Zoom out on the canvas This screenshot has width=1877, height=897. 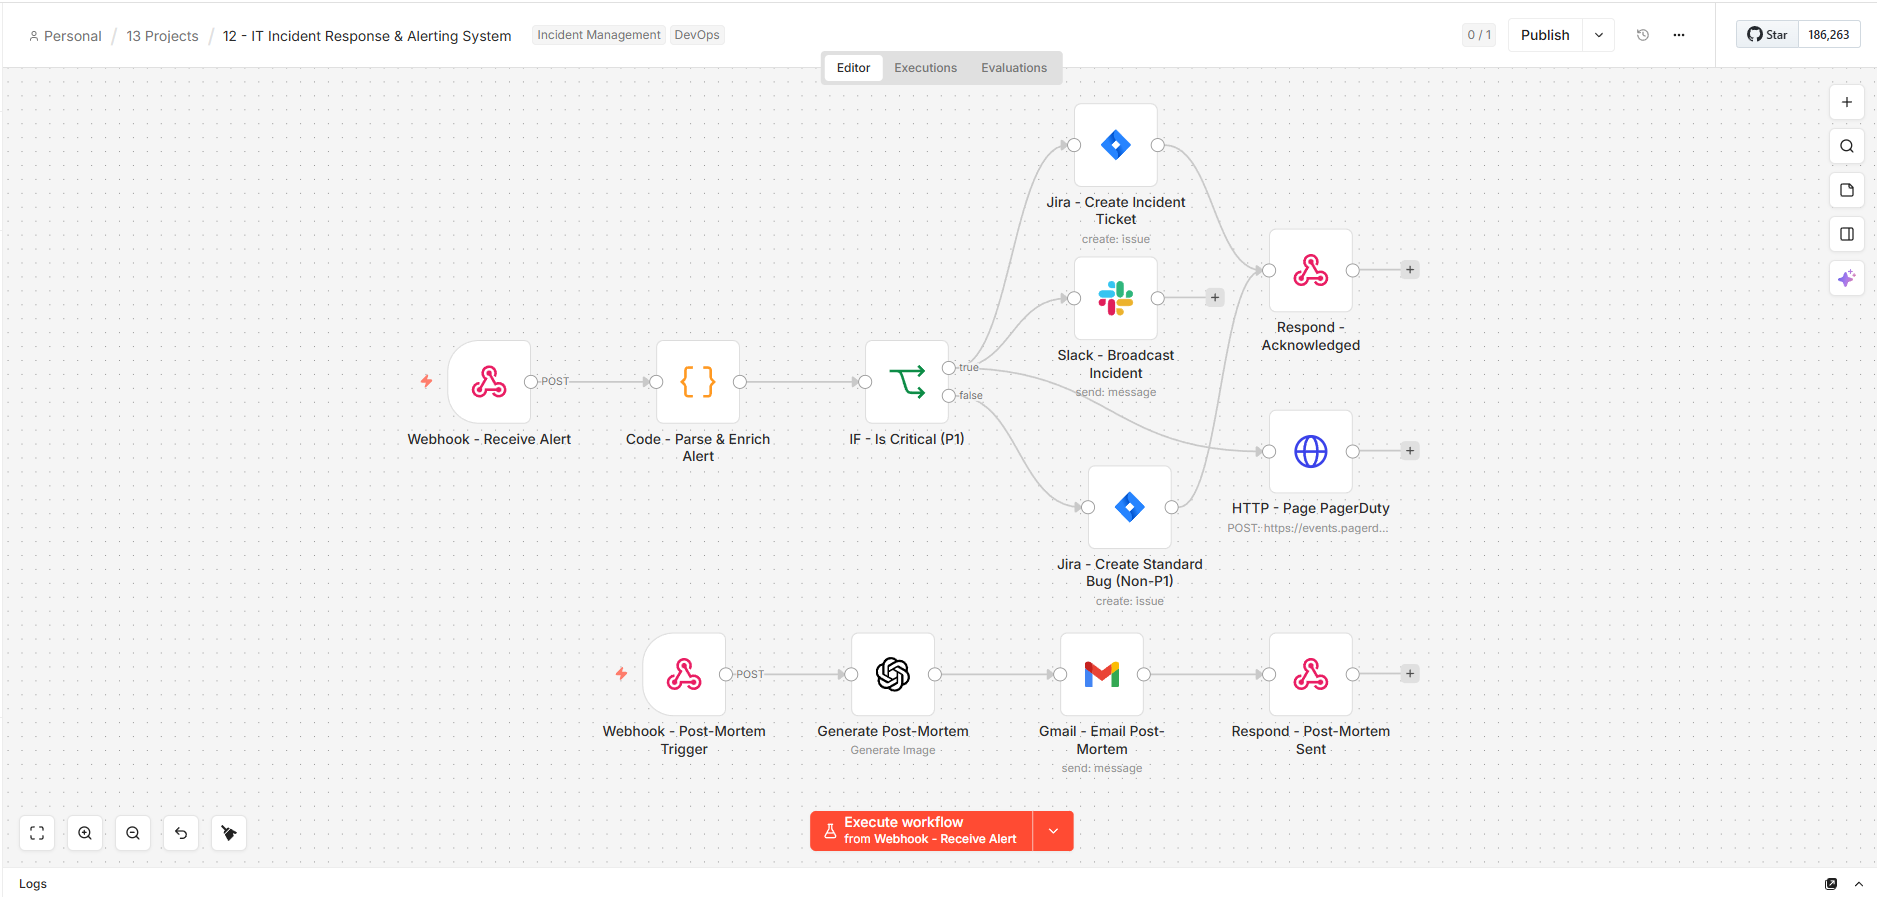click(x=133, y=833)
